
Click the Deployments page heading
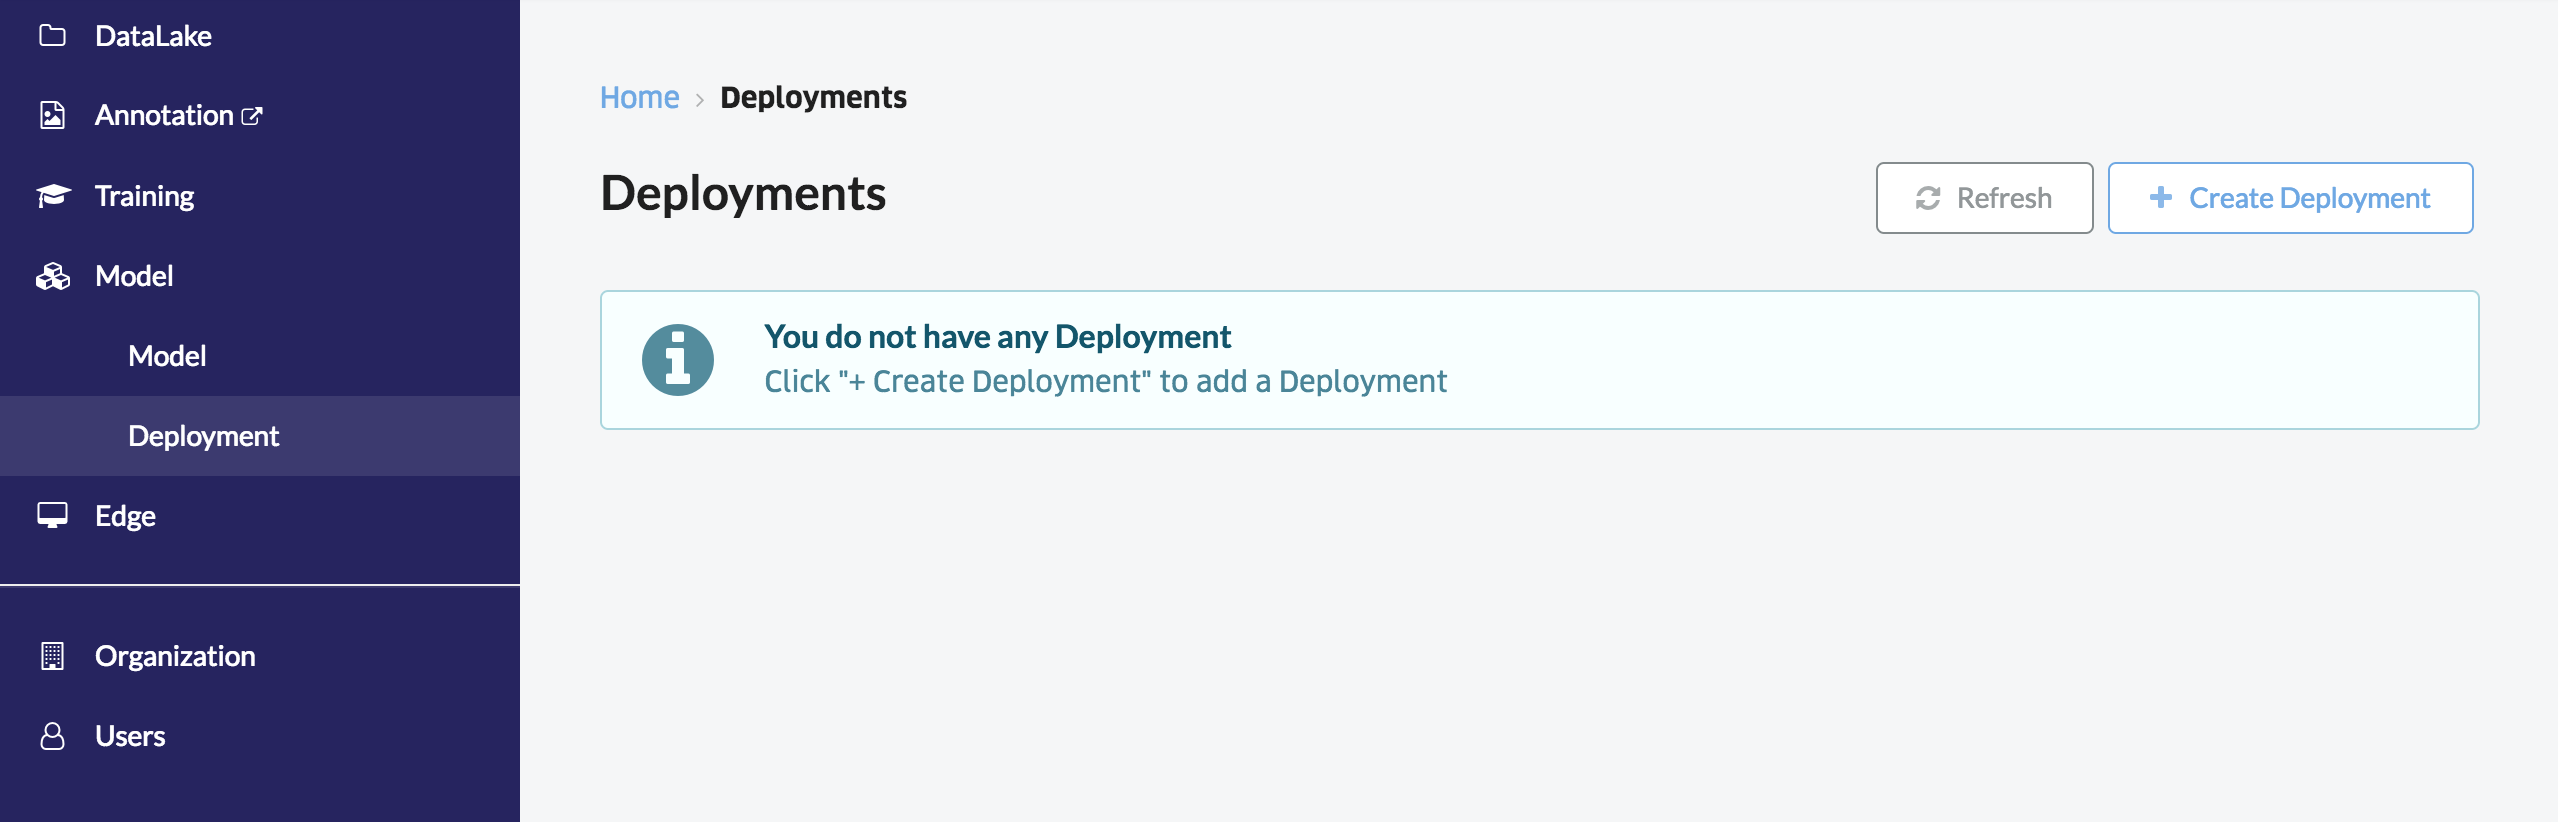coord(743,194)
